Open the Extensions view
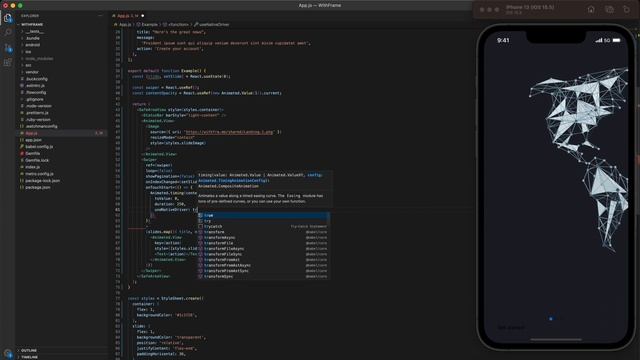The width and height of the screenshot is (640, 360). pyautogui.click(x=8, y=62)
